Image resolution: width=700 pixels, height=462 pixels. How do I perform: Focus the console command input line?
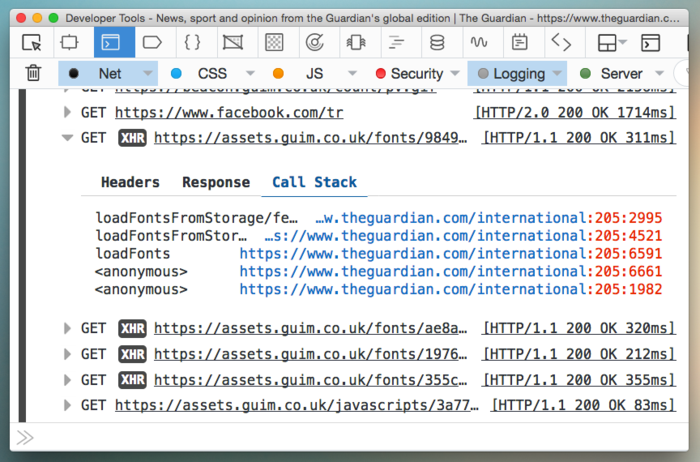[x=350, y=437]
